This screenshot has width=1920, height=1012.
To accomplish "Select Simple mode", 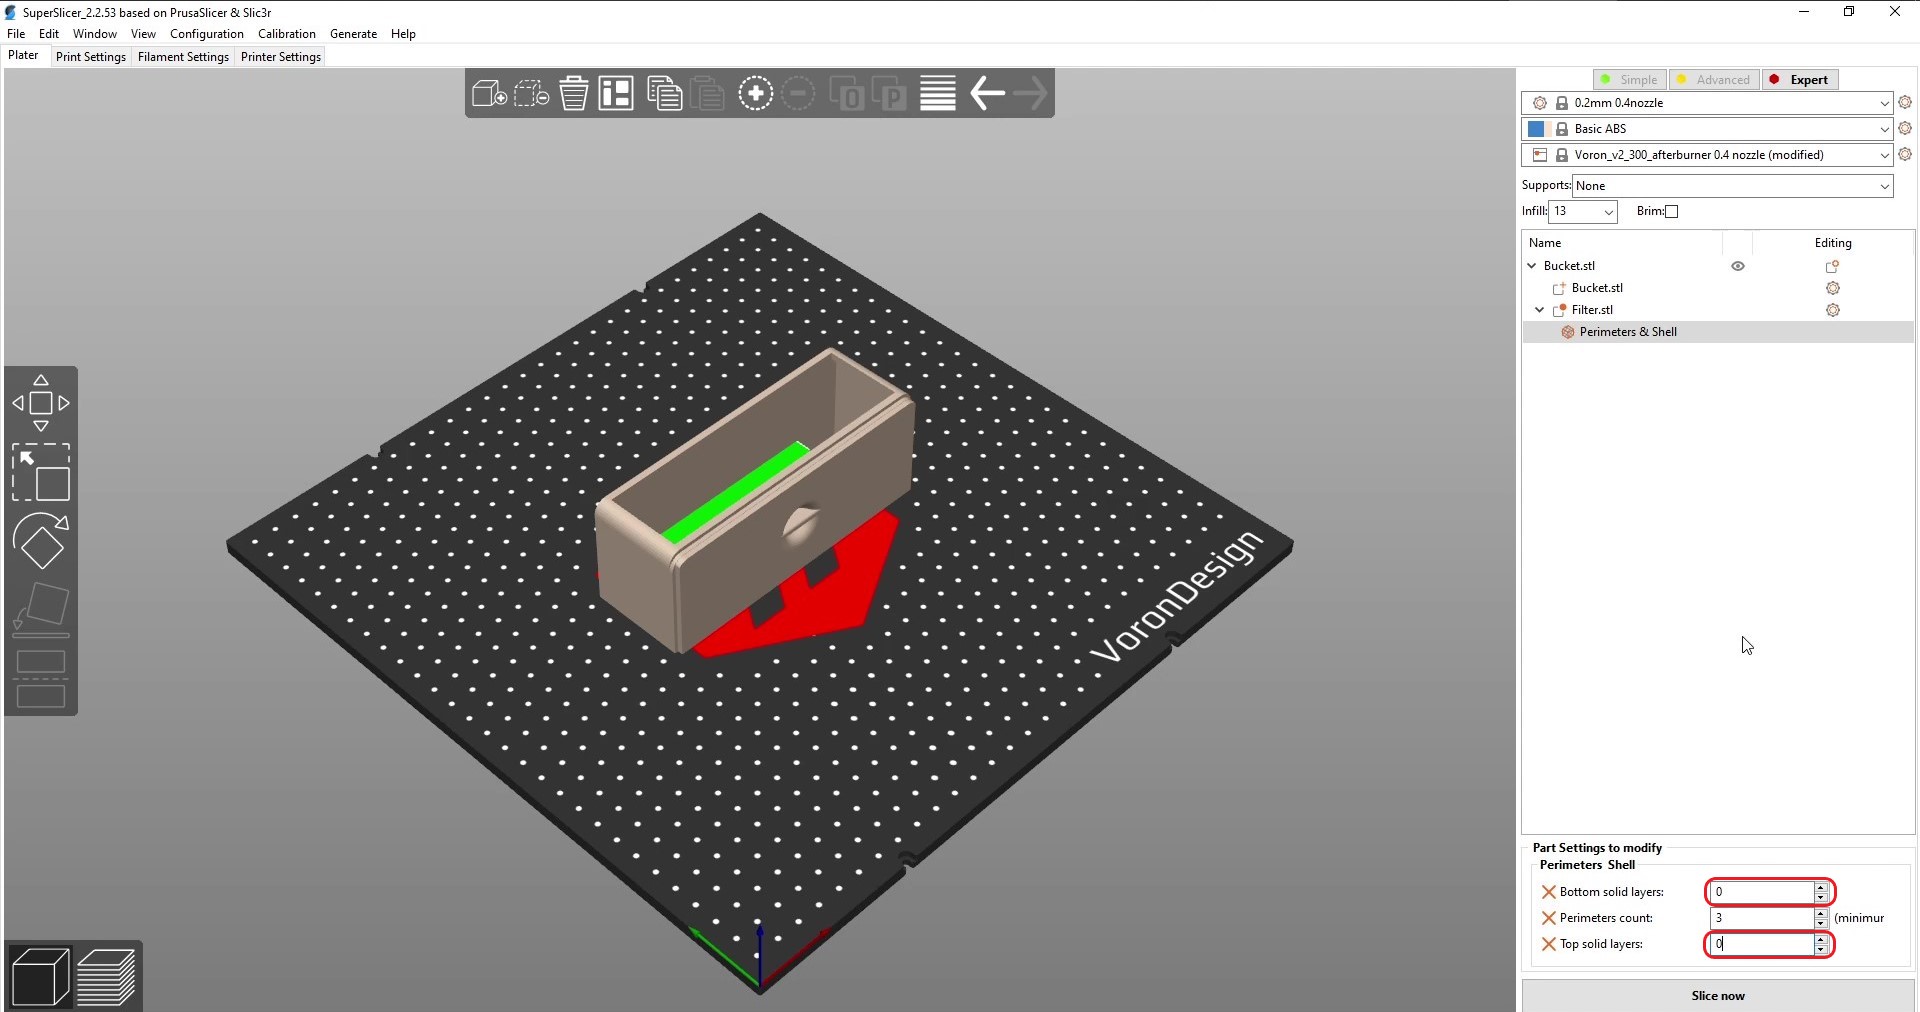I will coord(1629,80).
